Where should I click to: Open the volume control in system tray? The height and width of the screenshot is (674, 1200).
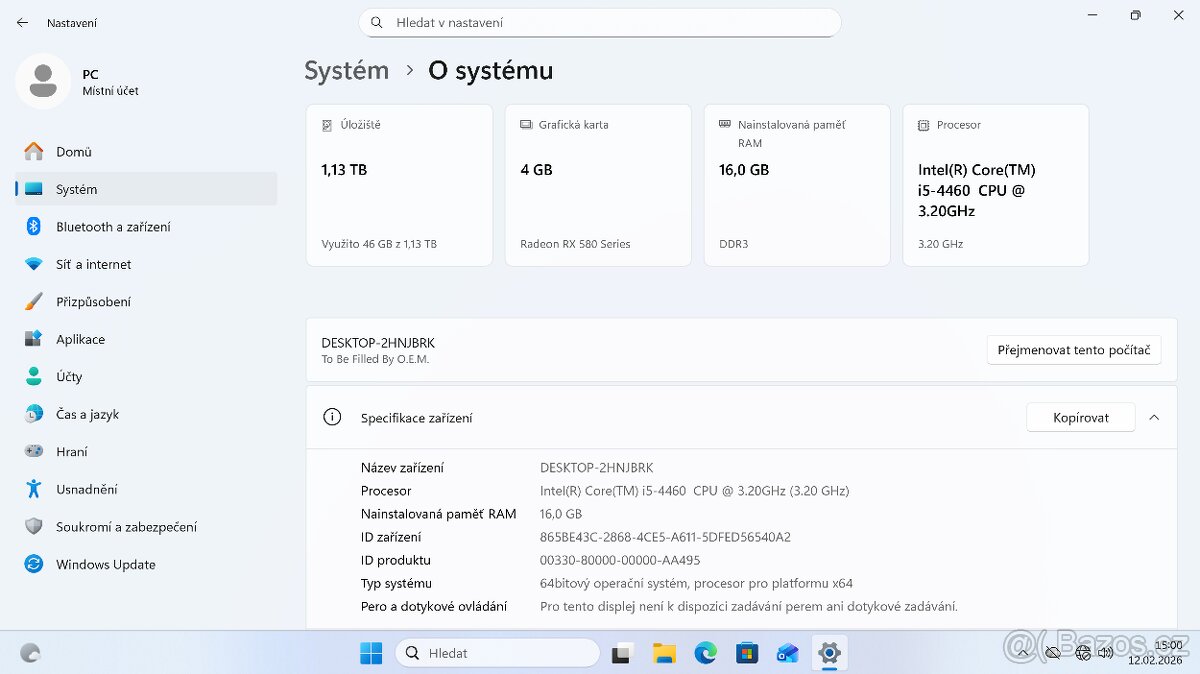1106,652
